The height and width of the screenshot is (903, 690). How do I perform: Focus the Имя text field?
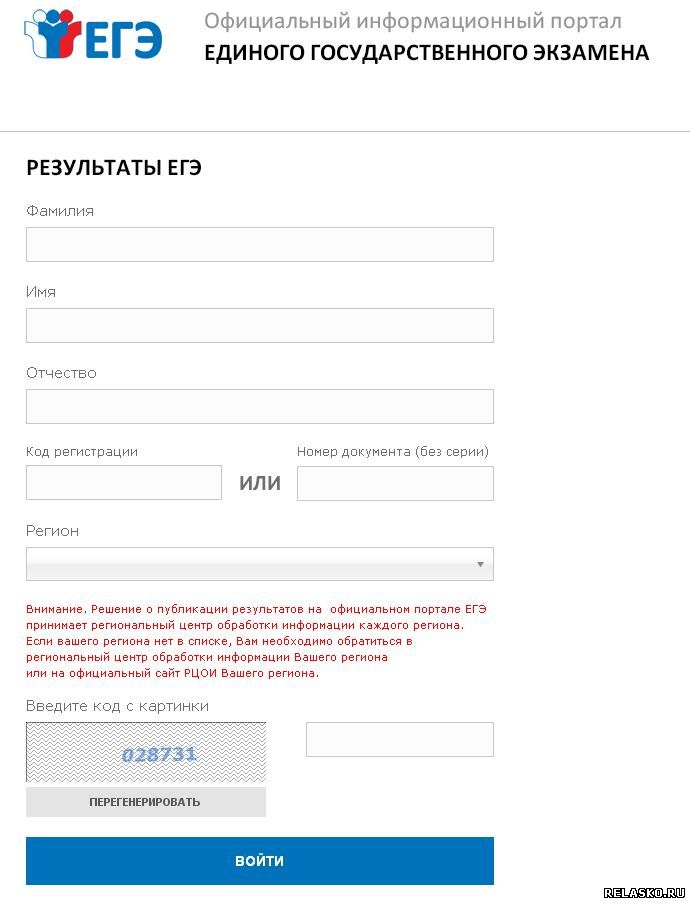[259, 325]
